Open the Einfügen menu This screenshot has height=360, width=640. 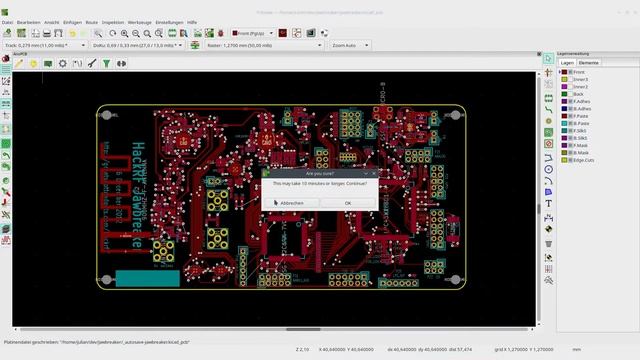click(73, 22)
